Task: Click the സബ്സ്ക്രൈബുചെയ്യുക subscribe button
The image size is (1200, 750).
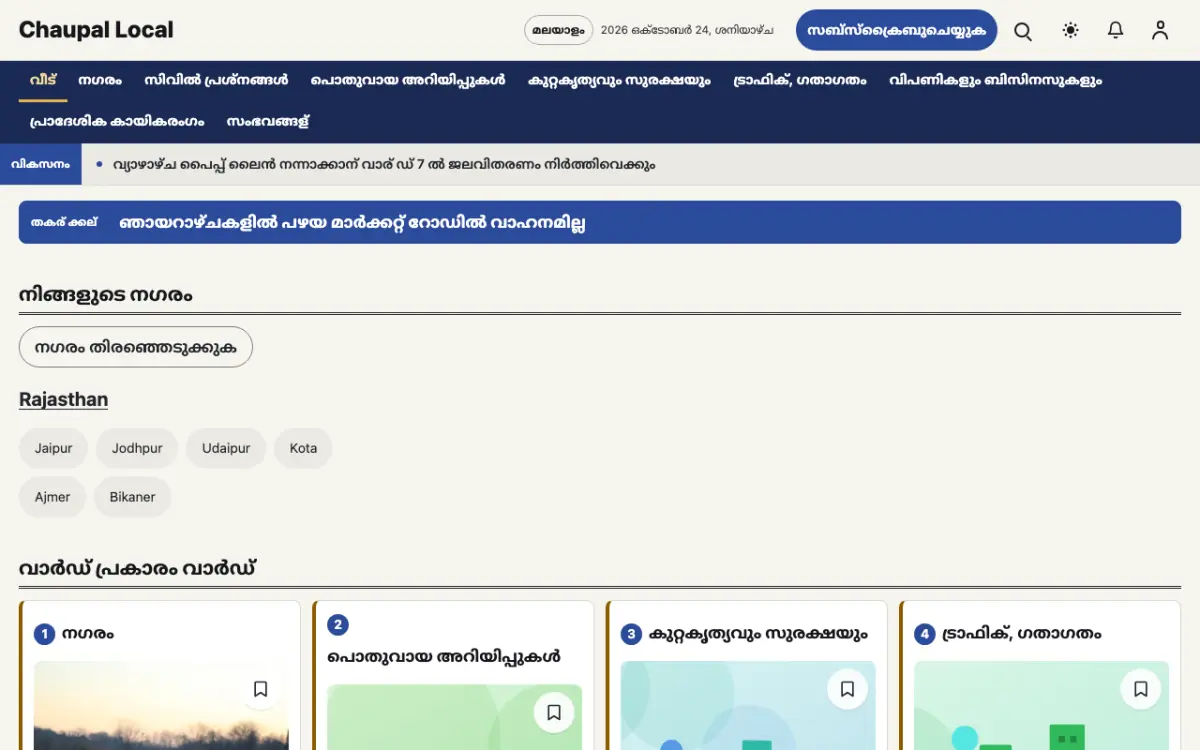Action: pyautogui.click(x=897, y=30)
